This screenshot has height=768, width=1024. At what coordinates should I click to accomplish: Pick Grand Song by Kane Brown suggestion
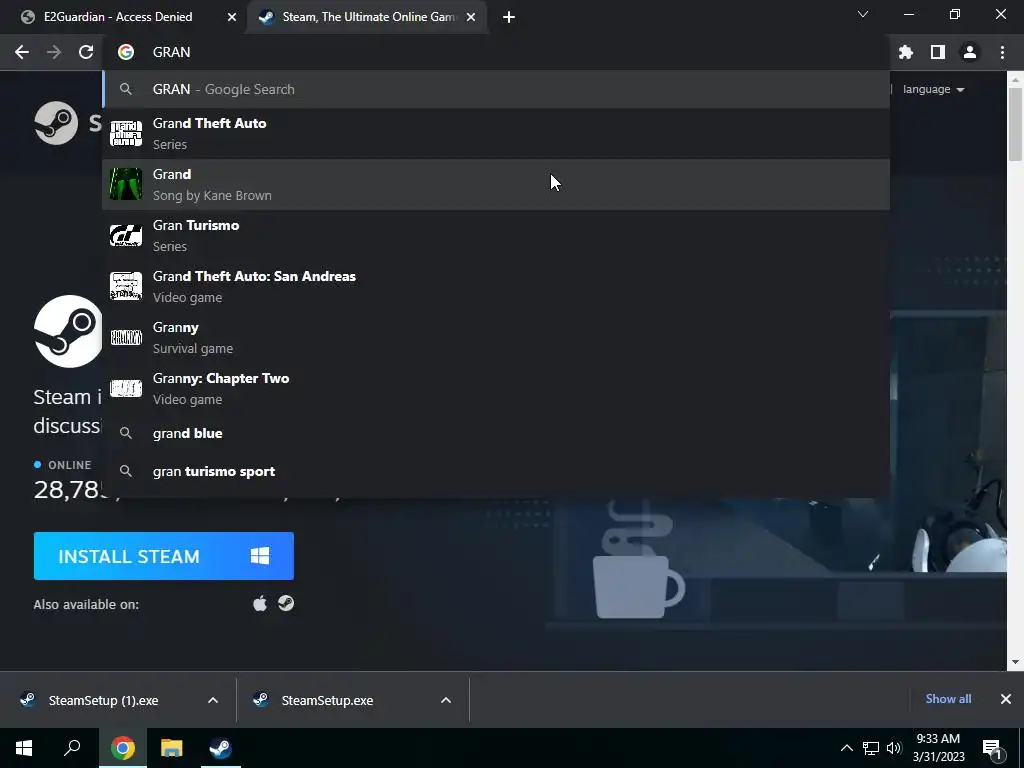point(496,185)
